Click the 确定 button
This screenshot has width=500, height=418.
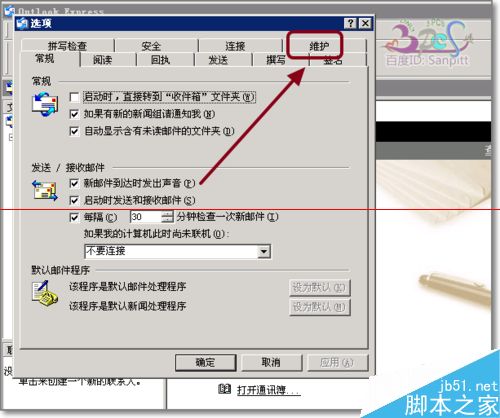tap(206, 363)
